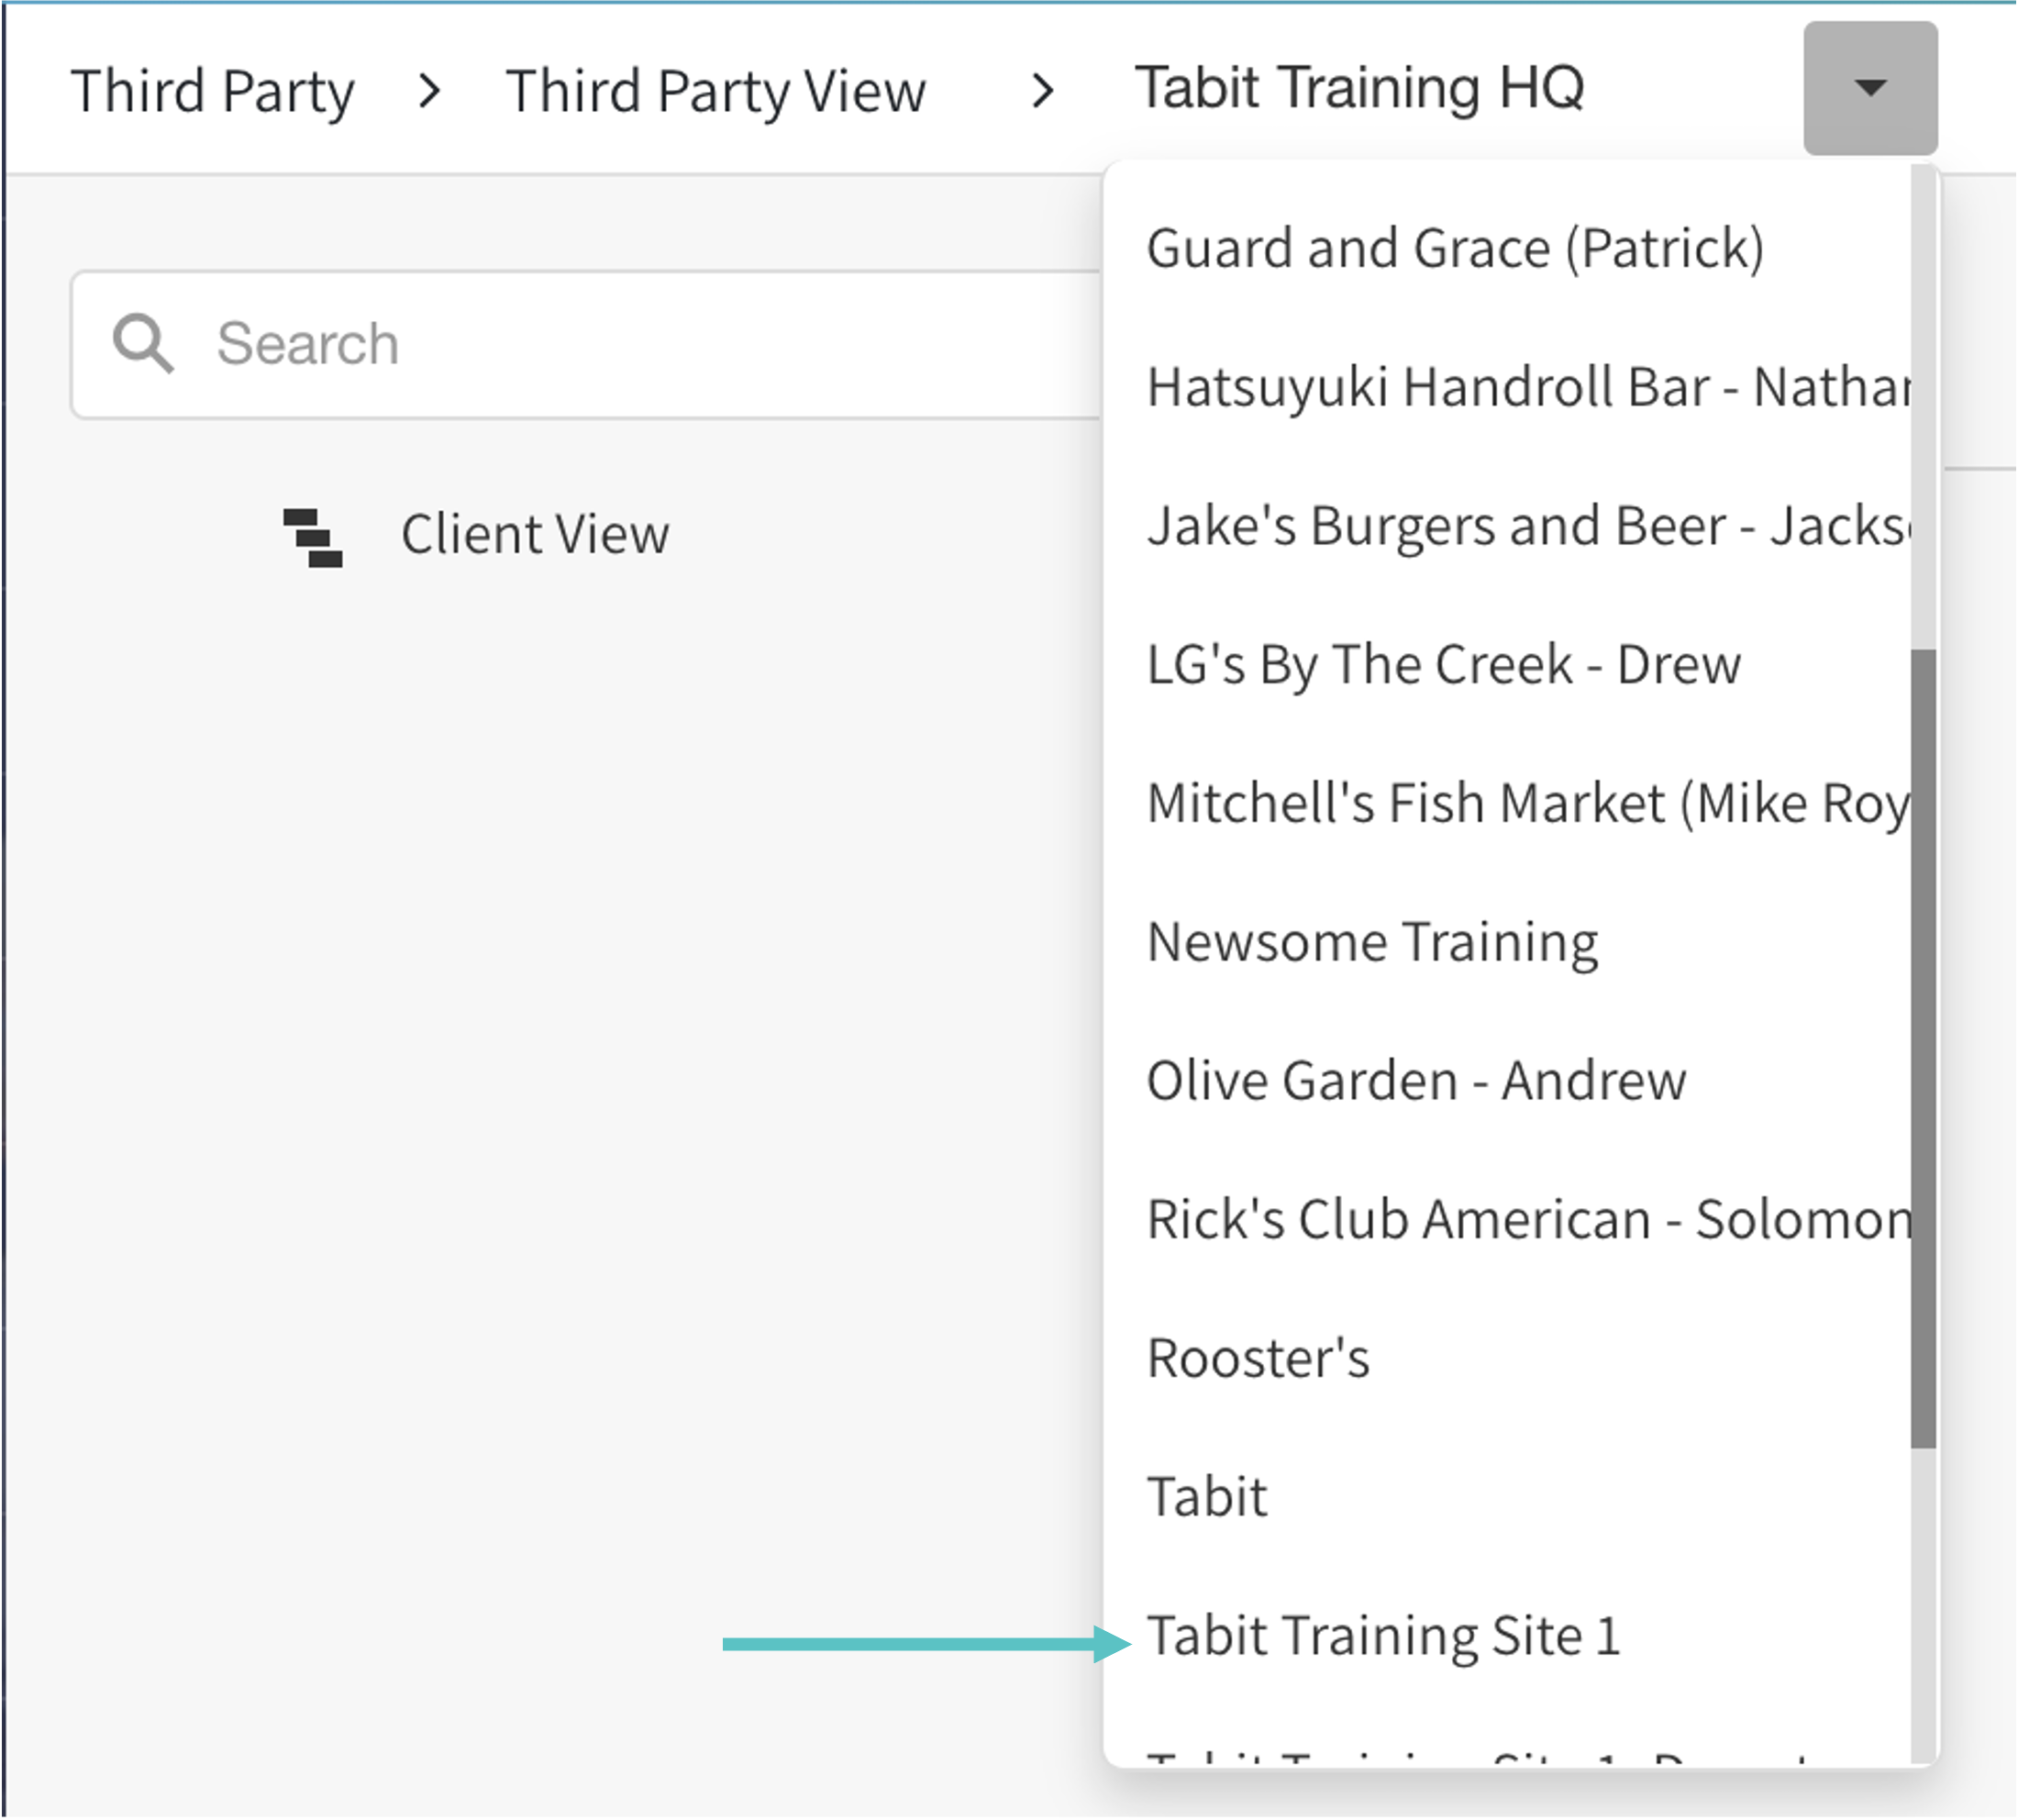This screenshot has width=2018, height=1820.
Task: Click the Client View hierarchy icon
Action: [x=312, y=537]
